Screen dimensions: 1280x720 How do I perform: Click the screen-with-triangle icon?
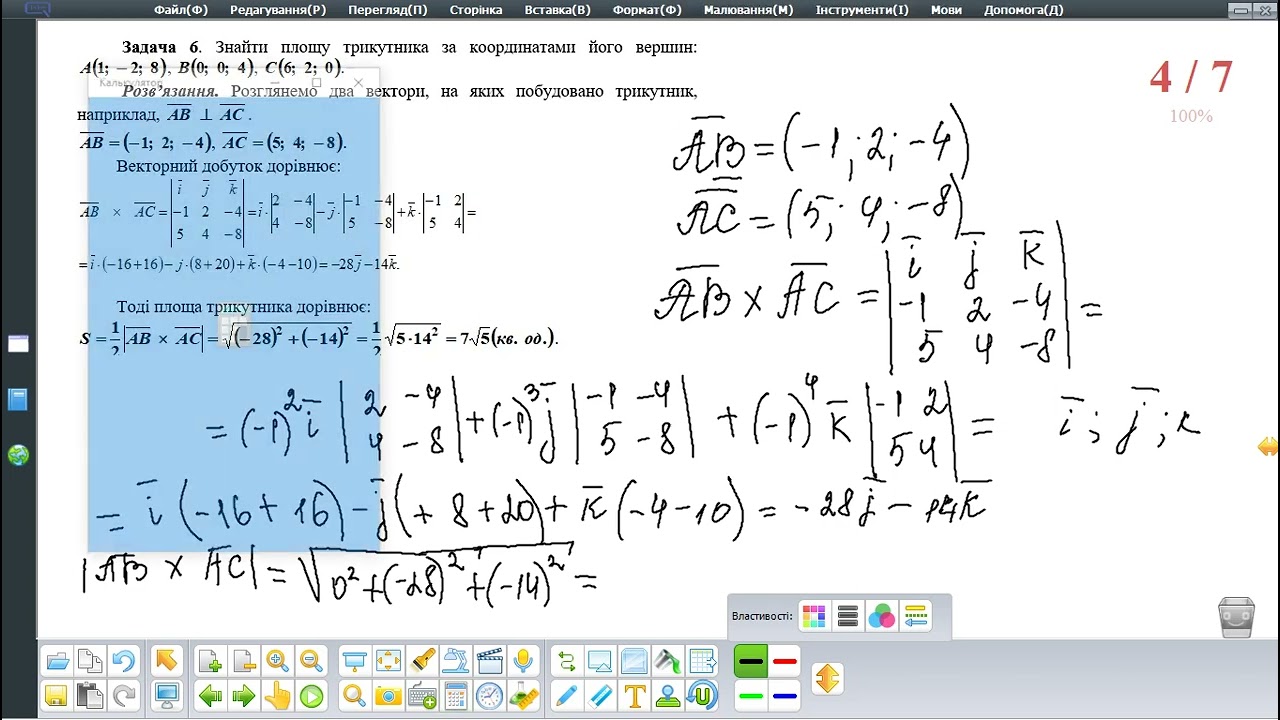(x=600, y=661)
